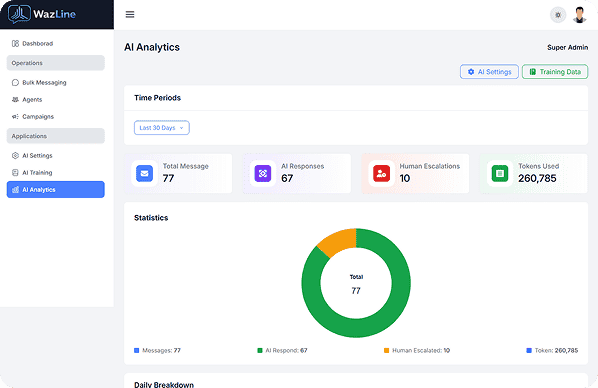Click the Statistics heading
Screen dimensions: 598x388
151,218
